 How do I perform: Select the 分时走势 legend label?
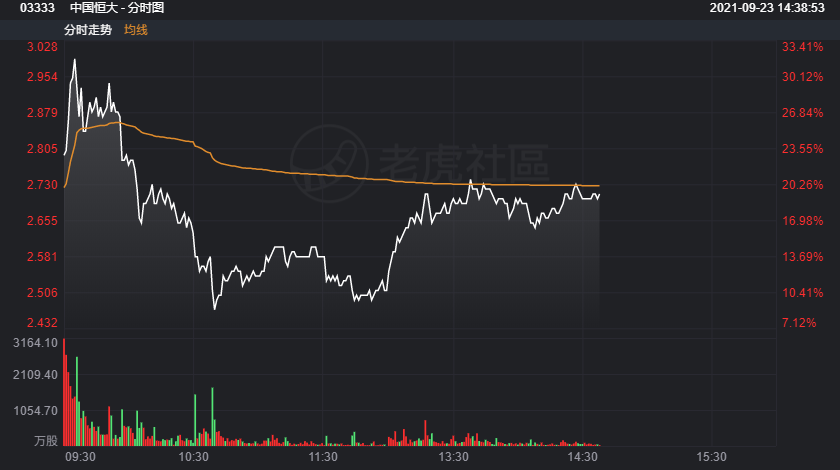(x=88, y=30)
